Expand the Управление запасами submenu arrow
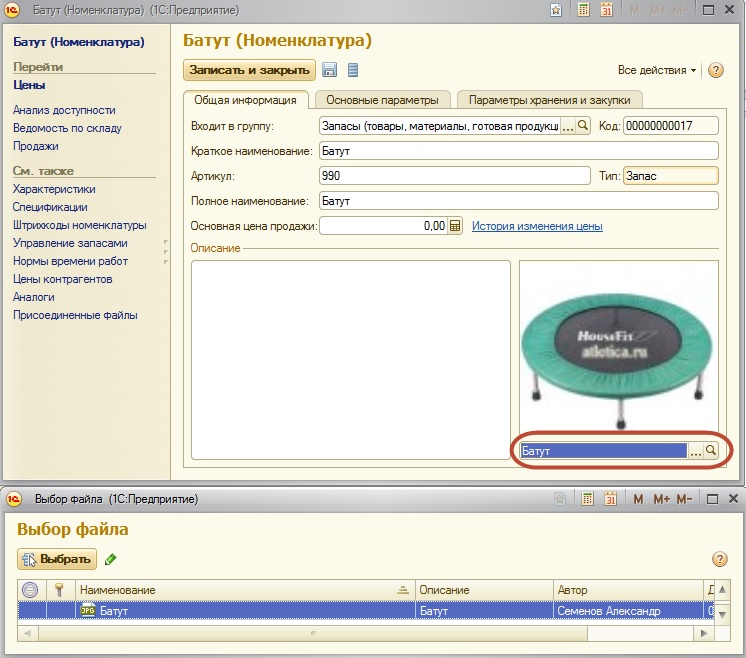 point(166,243)
